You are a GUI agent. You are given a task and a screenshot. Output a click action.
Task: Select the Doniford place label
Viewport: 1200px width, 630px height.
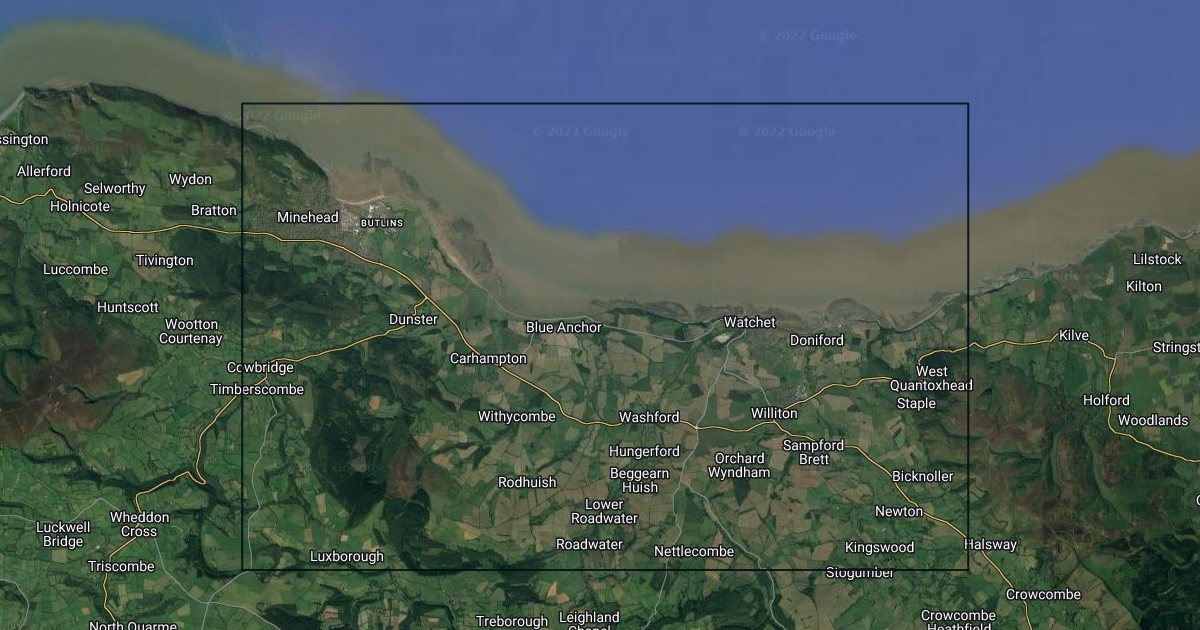coord(816,340)
